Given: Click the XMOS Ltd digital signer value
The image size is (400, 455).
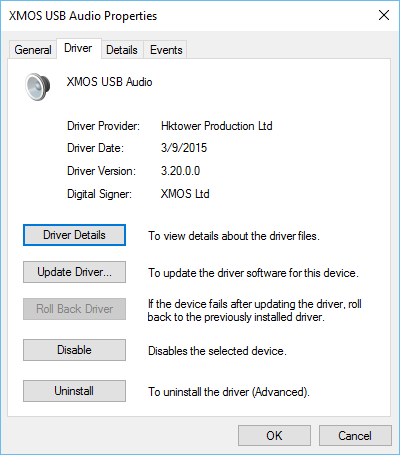Looking at the screenshot, I should tap(185, 194).
